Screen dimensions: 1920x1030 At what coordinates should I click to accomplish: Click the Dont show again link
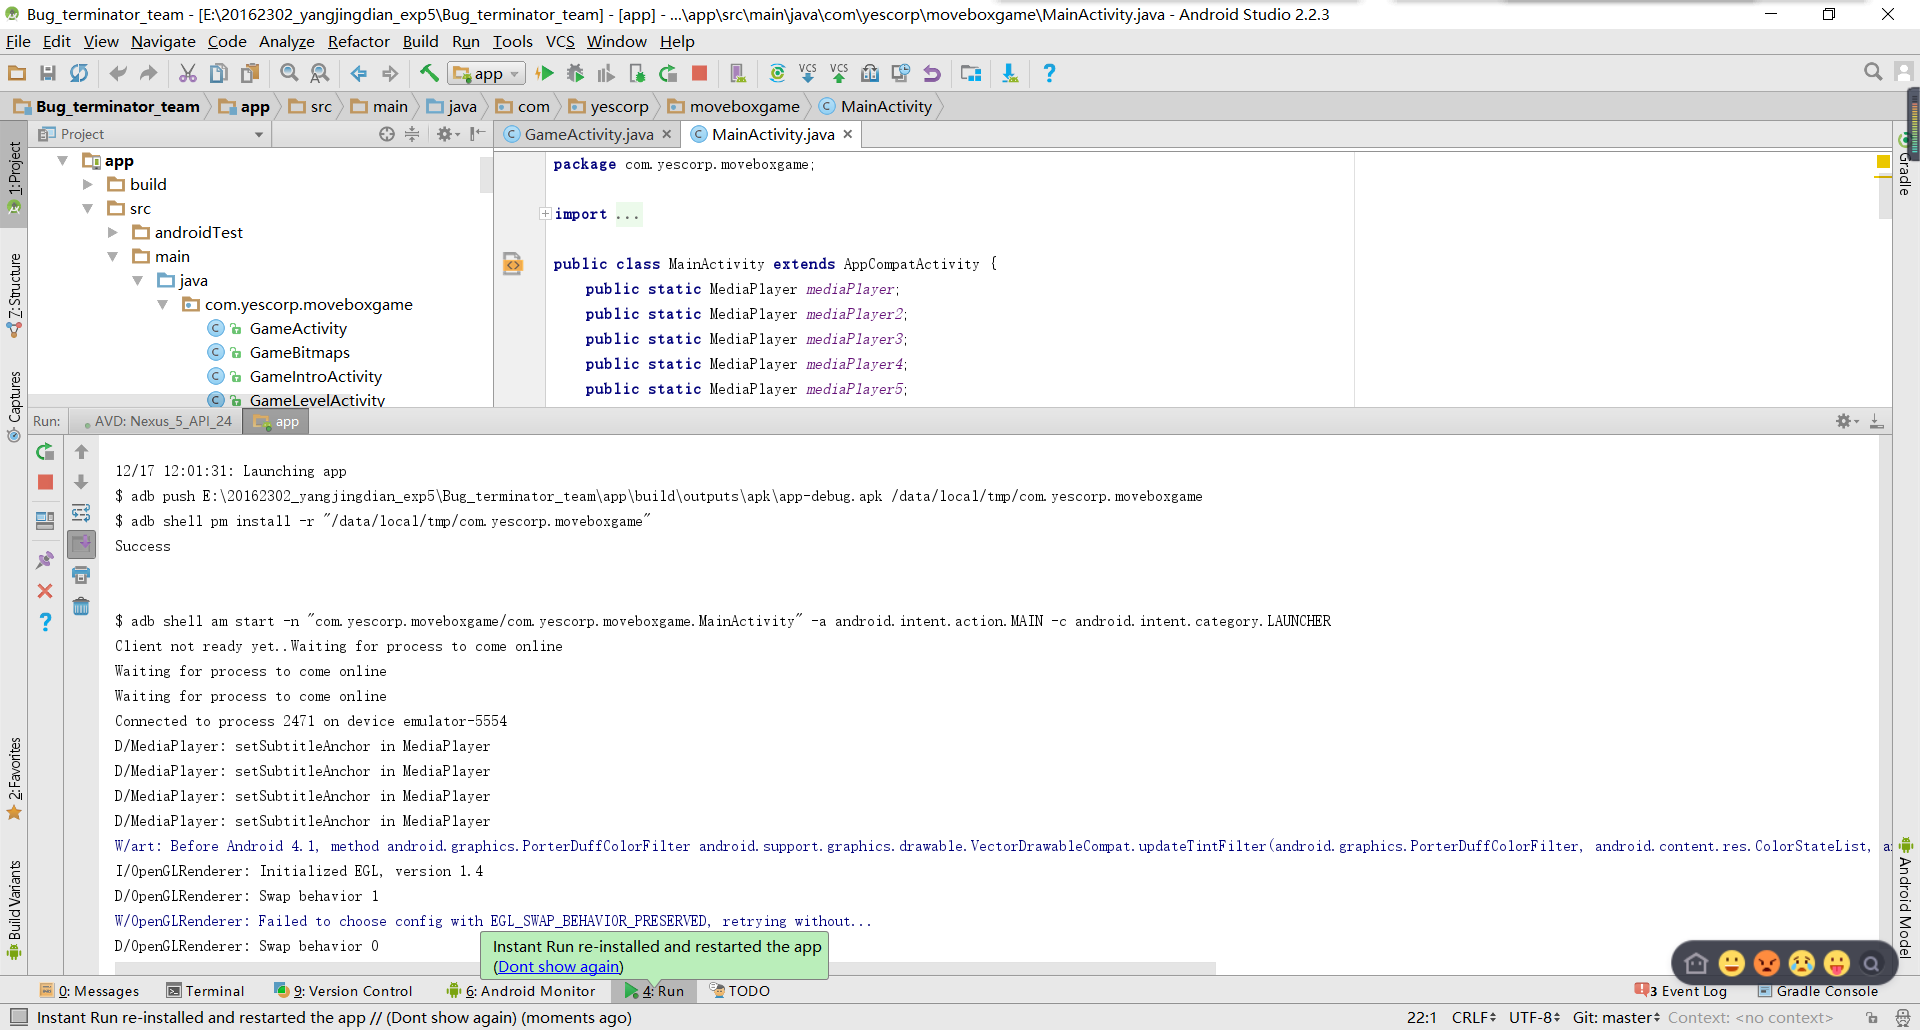tap(558, 966)
